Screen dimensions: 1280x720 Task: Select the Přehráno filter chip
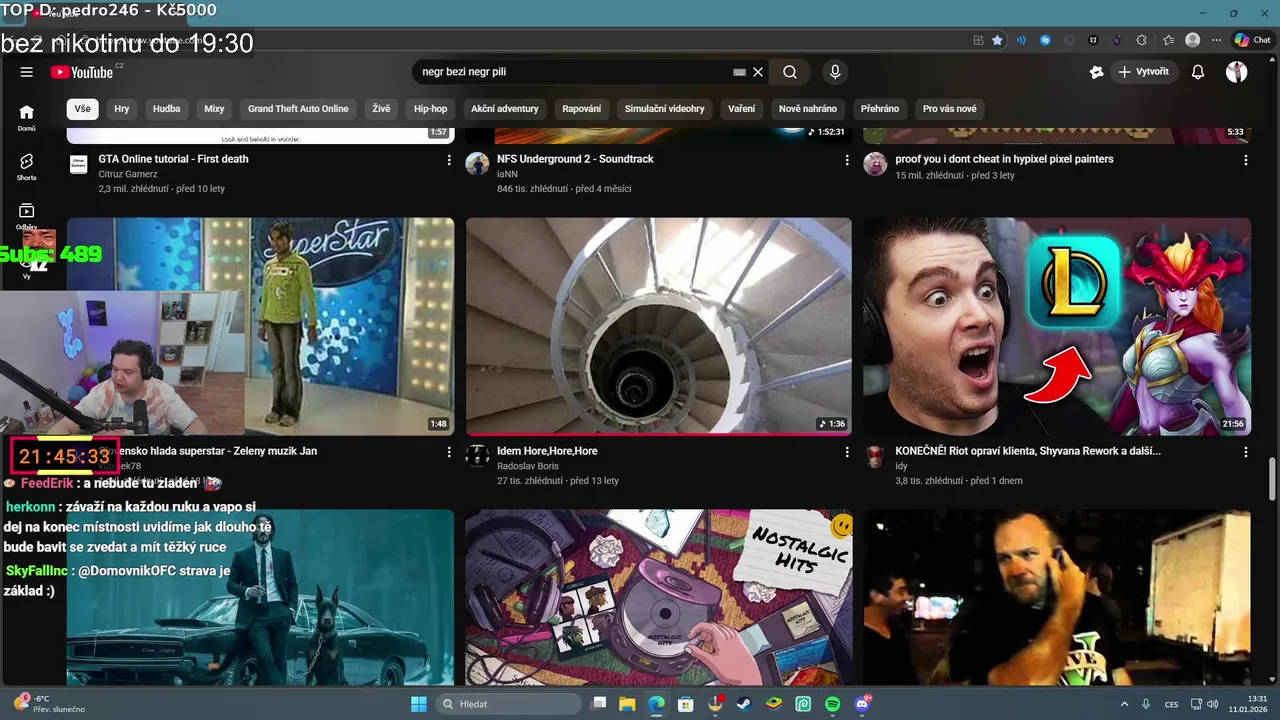click(x=880, y=109)
